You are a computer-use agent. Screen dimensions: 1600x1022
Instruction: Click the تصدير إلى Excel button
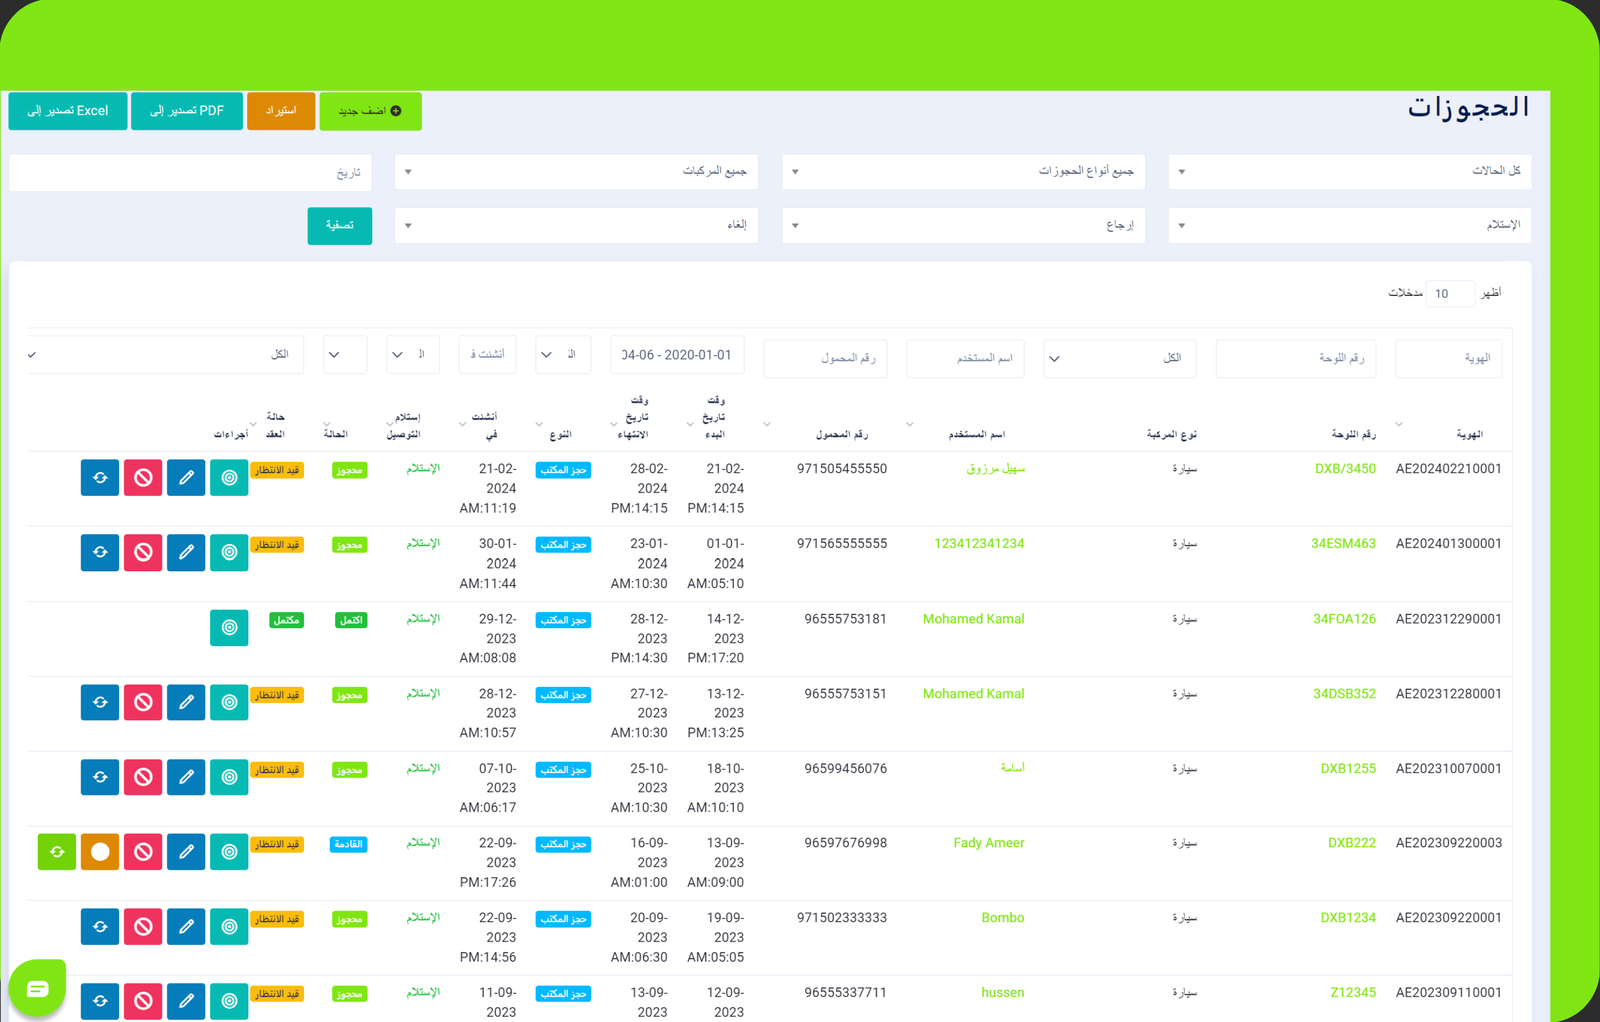[x=68, y=111]
